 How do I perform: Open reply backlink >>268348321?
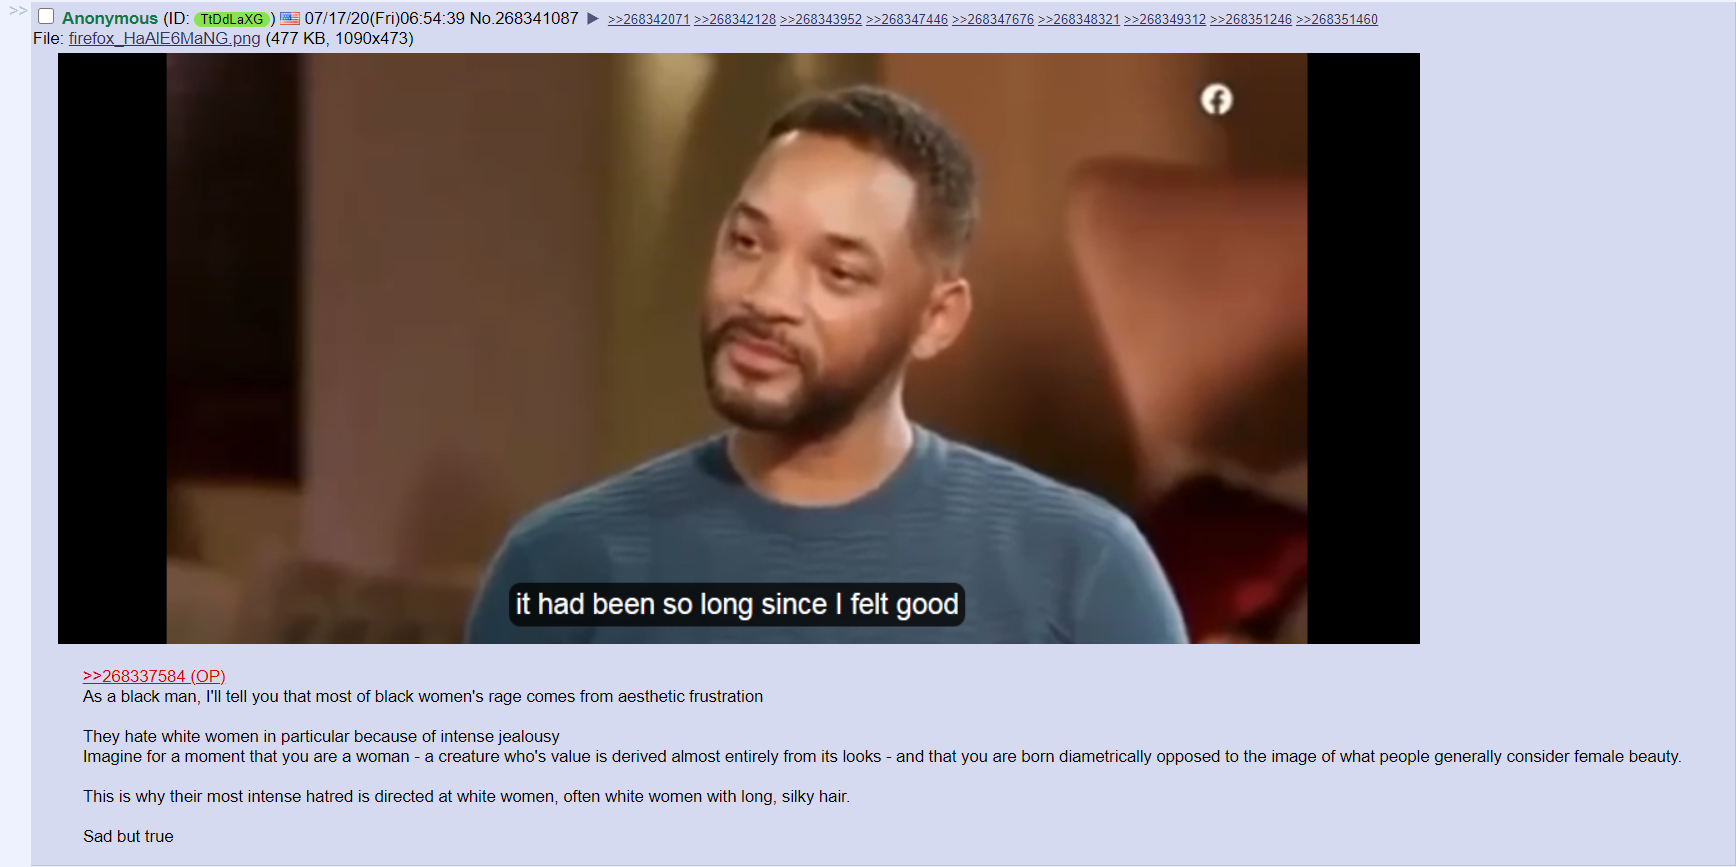pyautogui.click(x=1079, y=19)
